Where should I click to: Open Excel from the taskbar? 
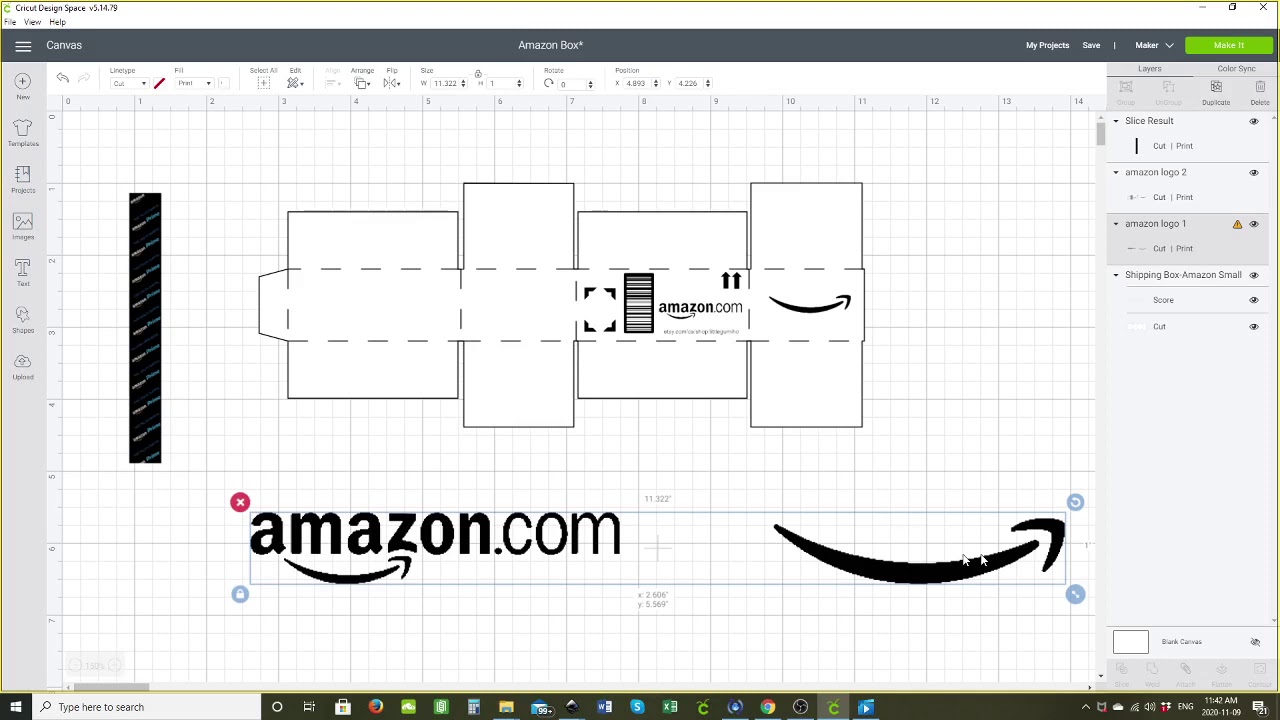click(x=670, y=707)
